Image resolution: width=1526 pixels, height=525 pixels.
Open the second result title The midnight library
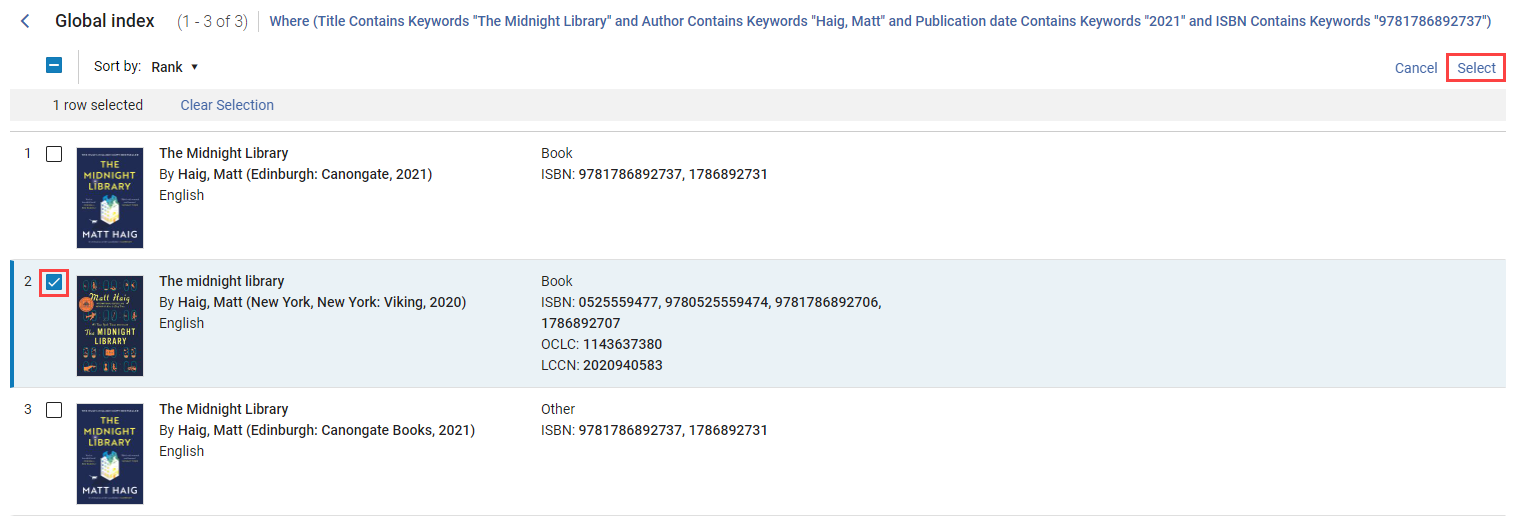pos(221,281)
